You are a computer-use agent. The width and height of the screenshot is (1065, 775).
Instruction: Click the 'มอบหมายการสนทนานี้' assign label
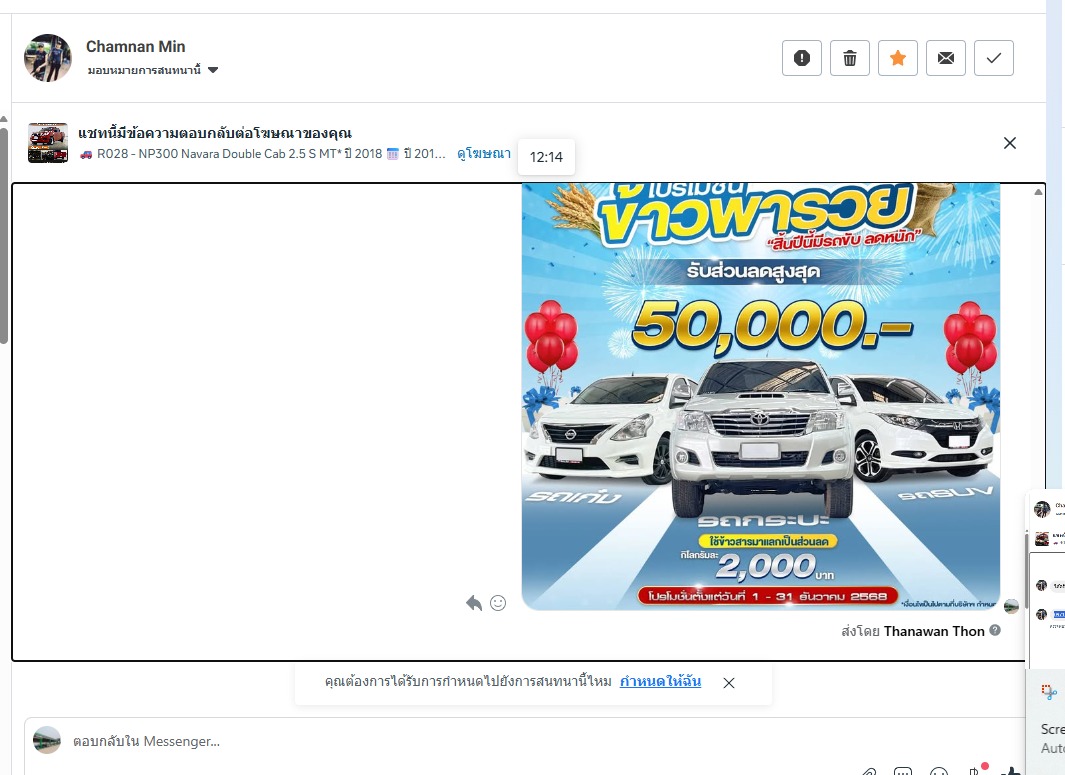(x=144, y=70)
